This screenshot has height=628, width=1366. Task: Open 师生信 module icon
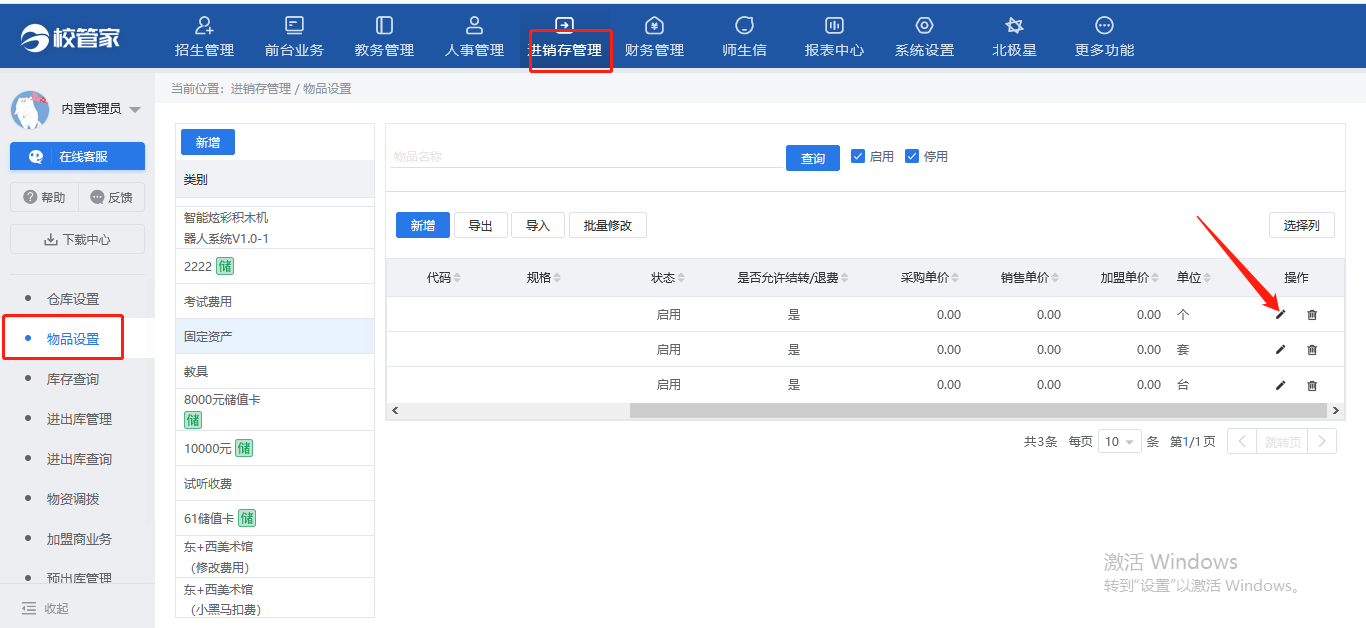[x=744, y=25]
